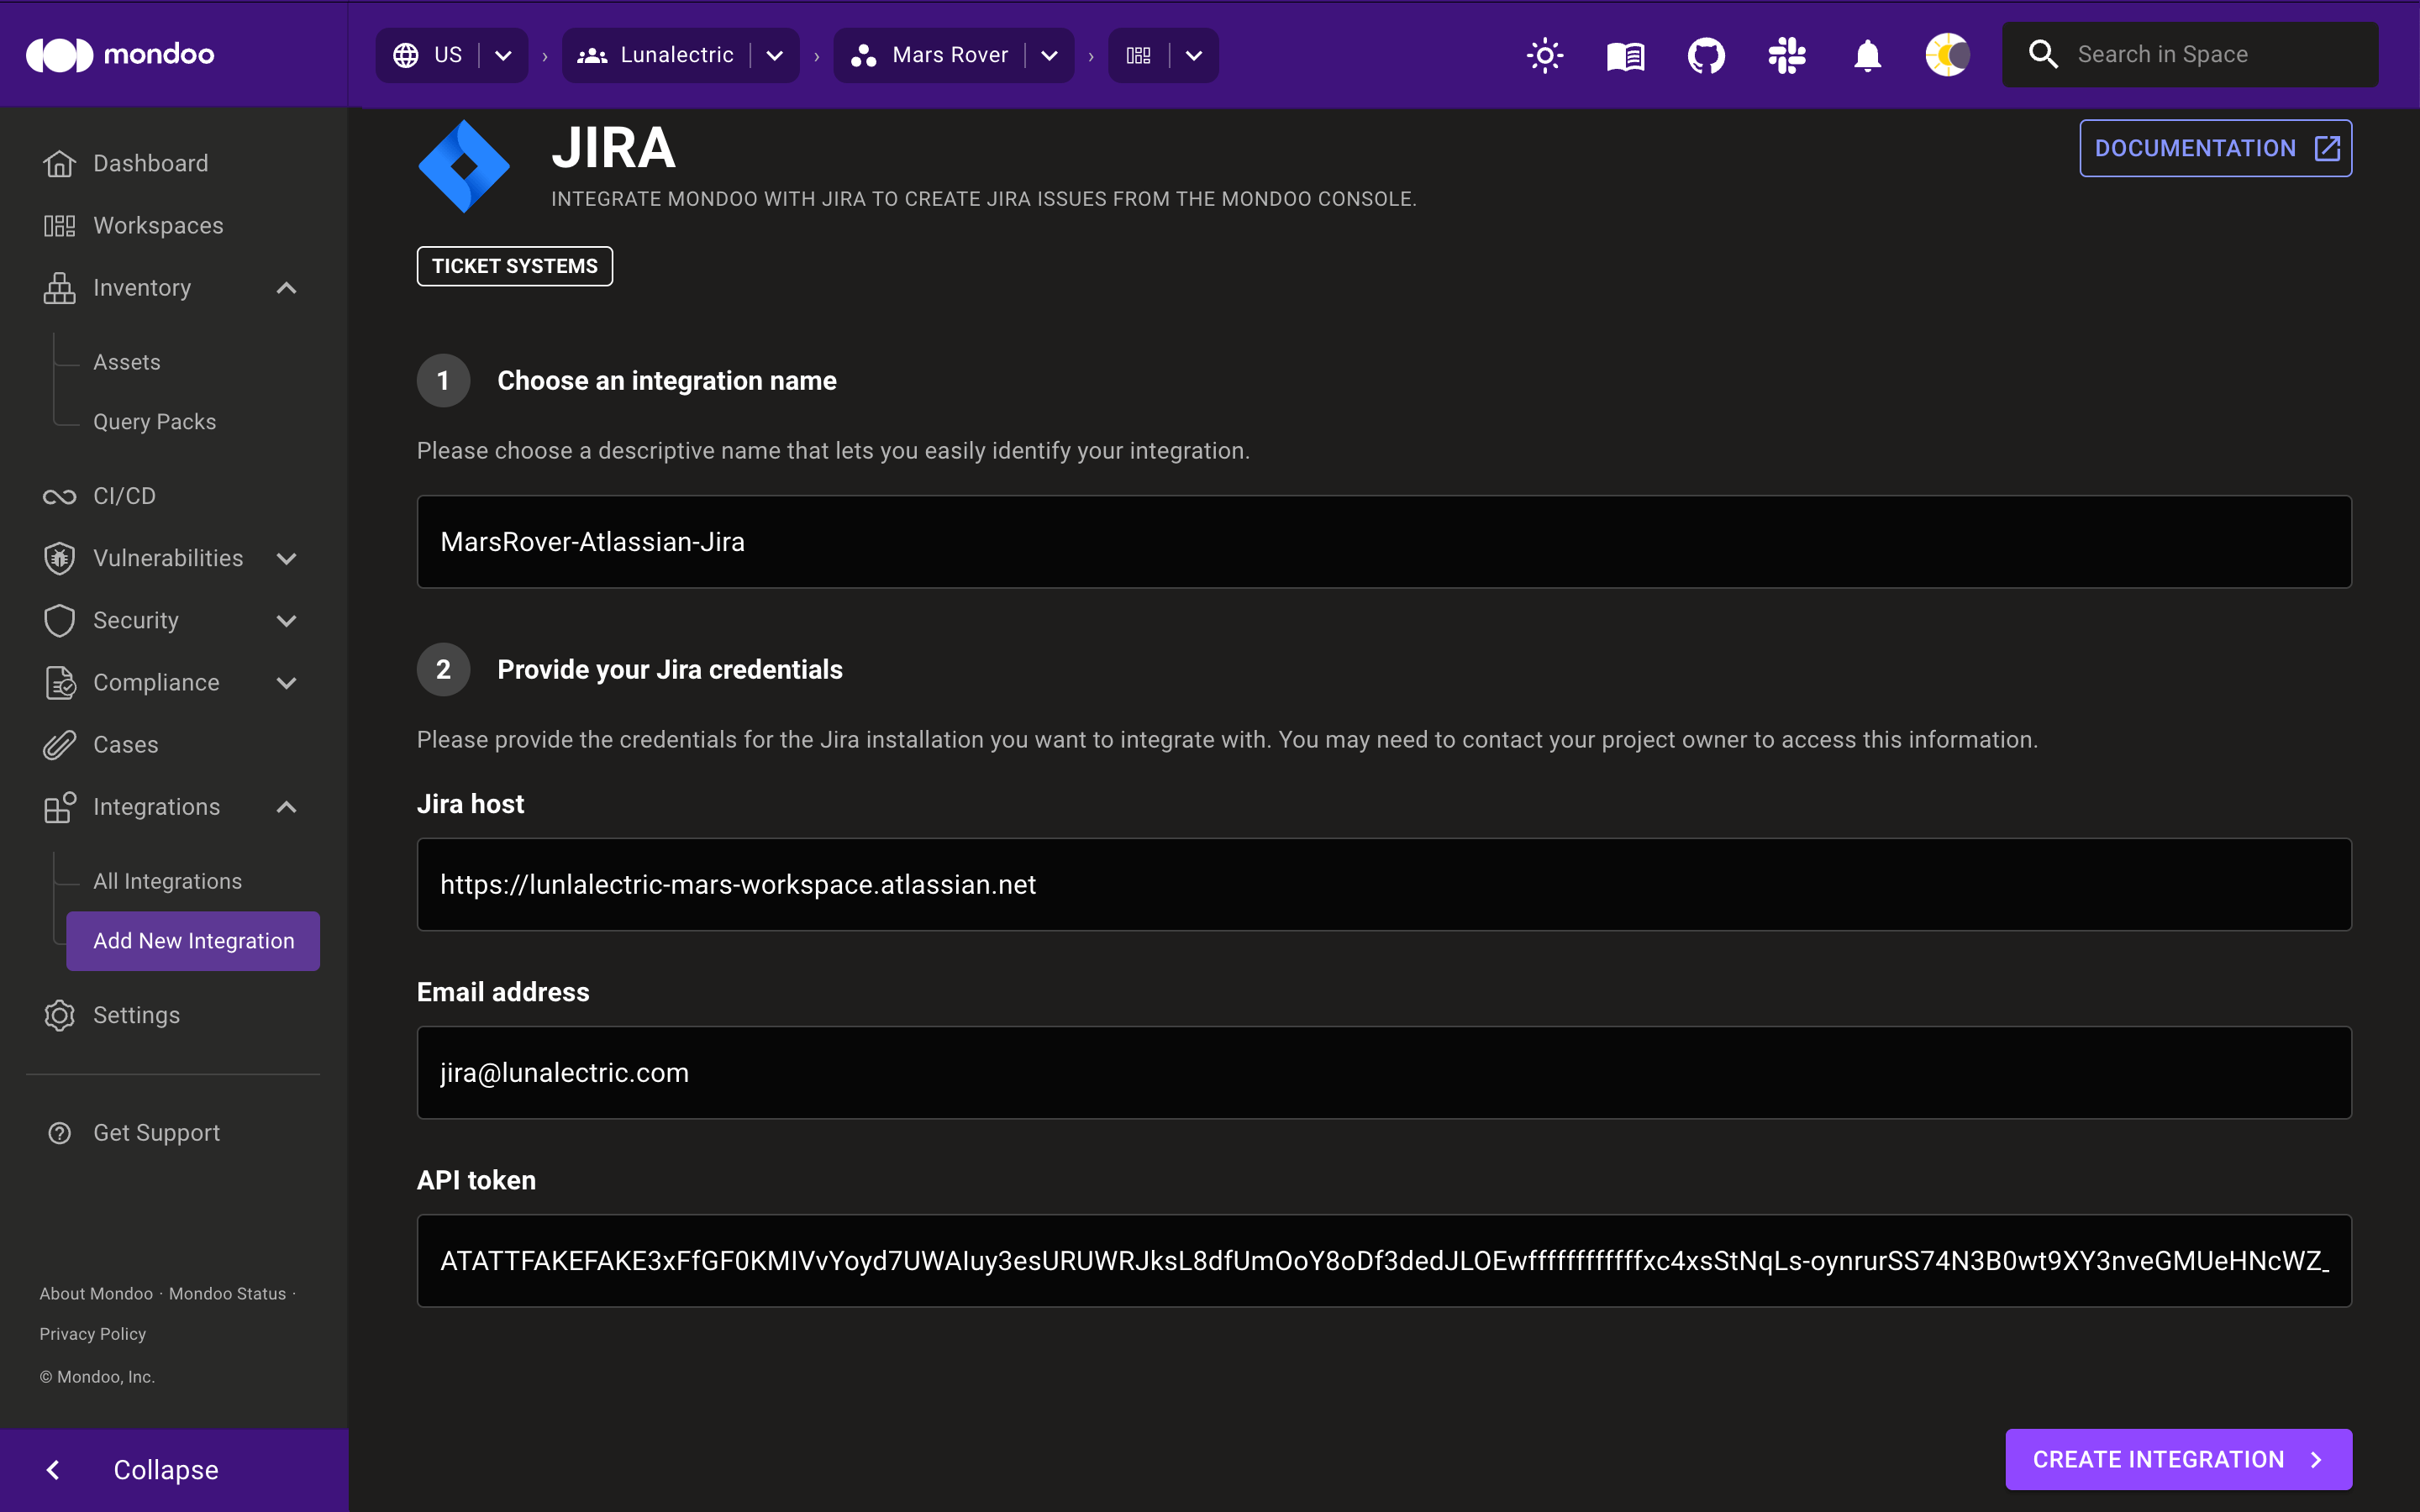The image size is (2420, 1512).
Task: Click the Mondoo logo in top left
Action: click(x=118, y=52)
